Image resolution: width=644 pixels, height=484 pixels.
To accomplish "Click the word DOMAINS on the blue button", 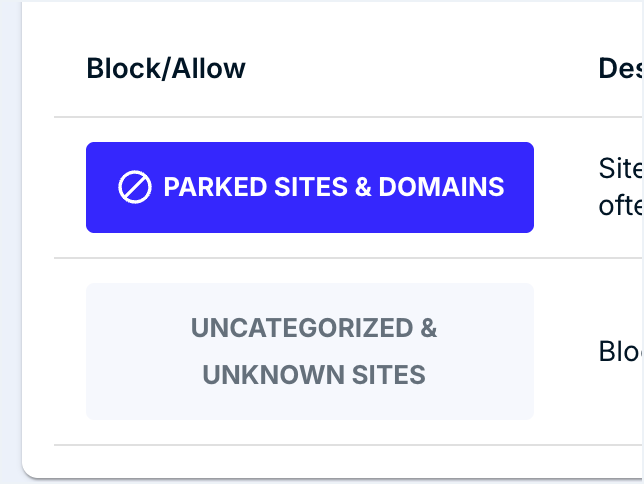I will 441,187.
